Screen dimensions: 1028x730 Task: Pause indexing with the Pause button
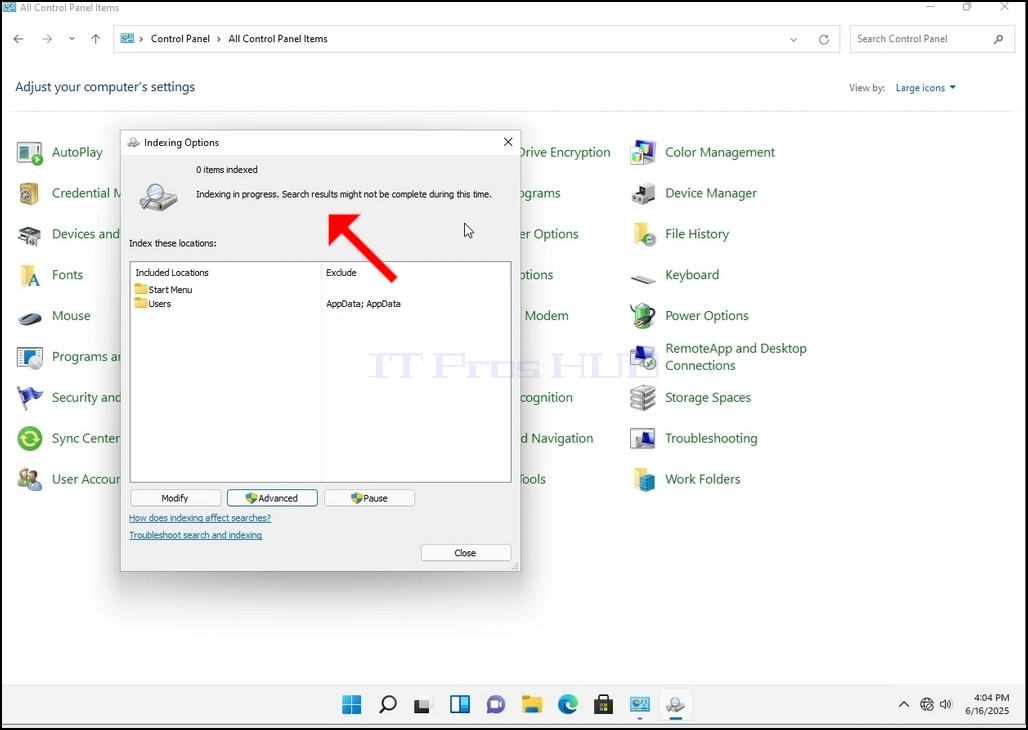pos(369,498)
